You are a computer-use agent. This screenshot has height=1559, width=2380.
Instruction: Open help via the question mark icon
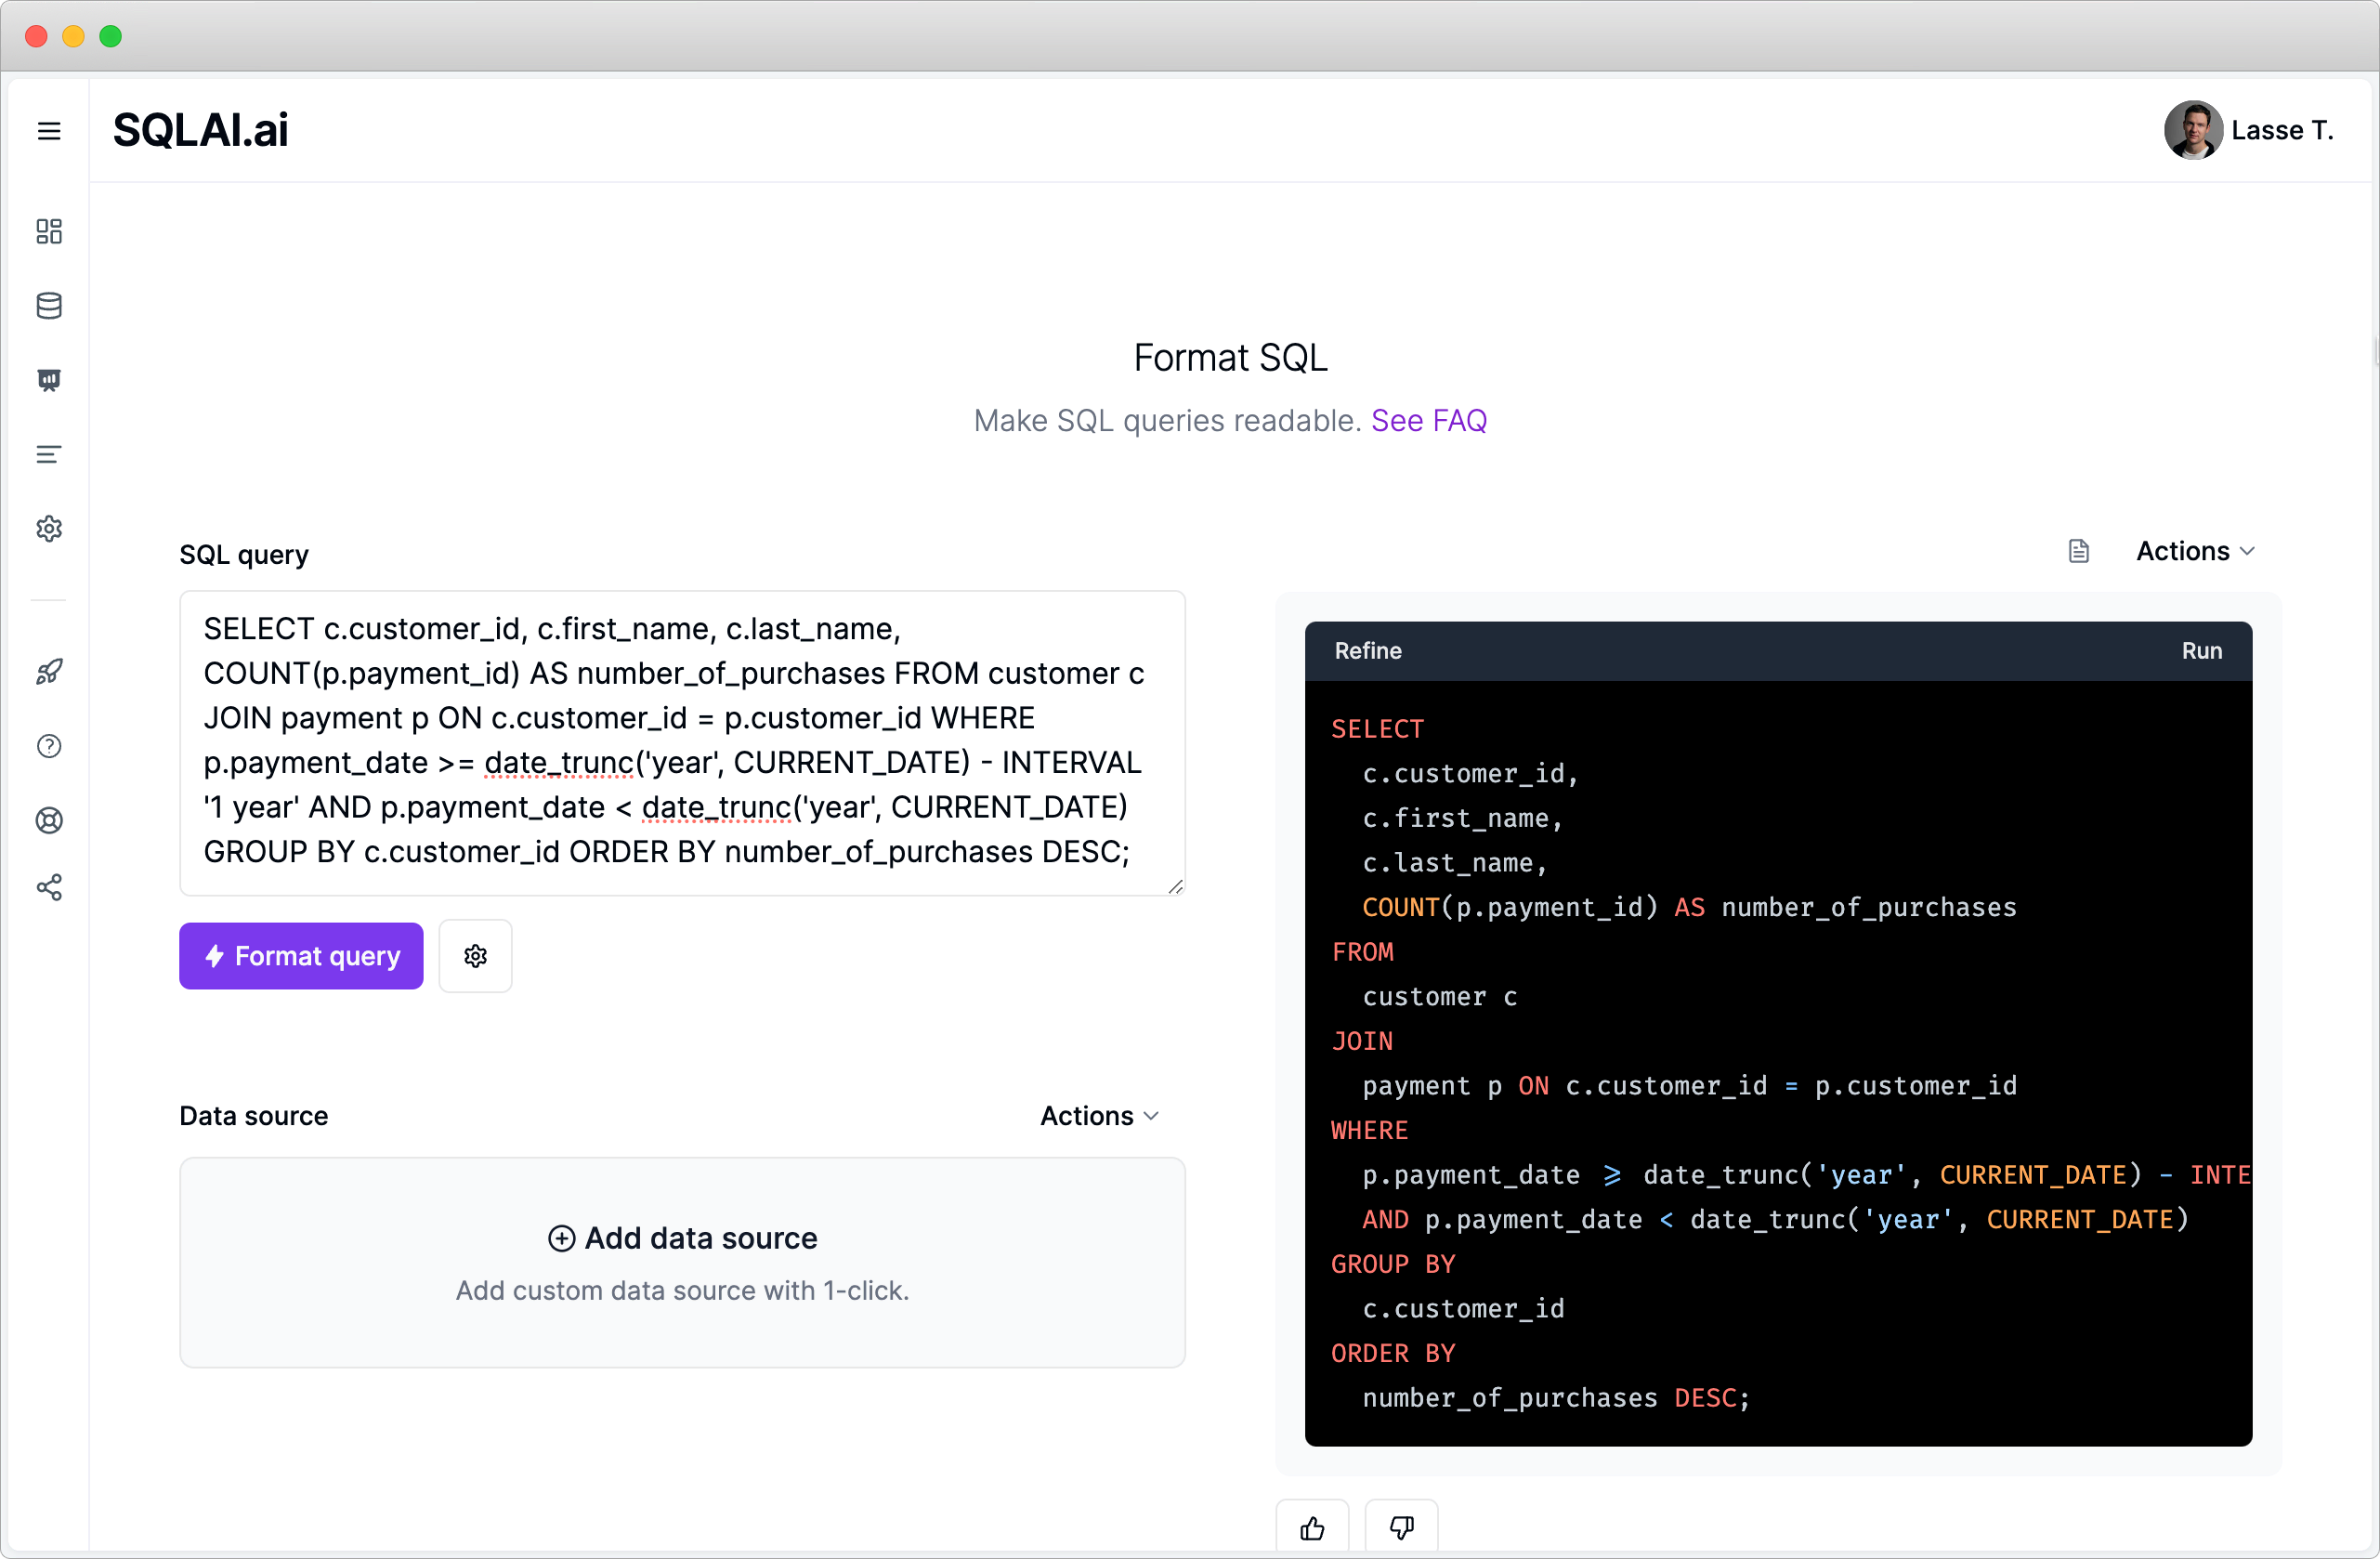[x=49, y=746]
